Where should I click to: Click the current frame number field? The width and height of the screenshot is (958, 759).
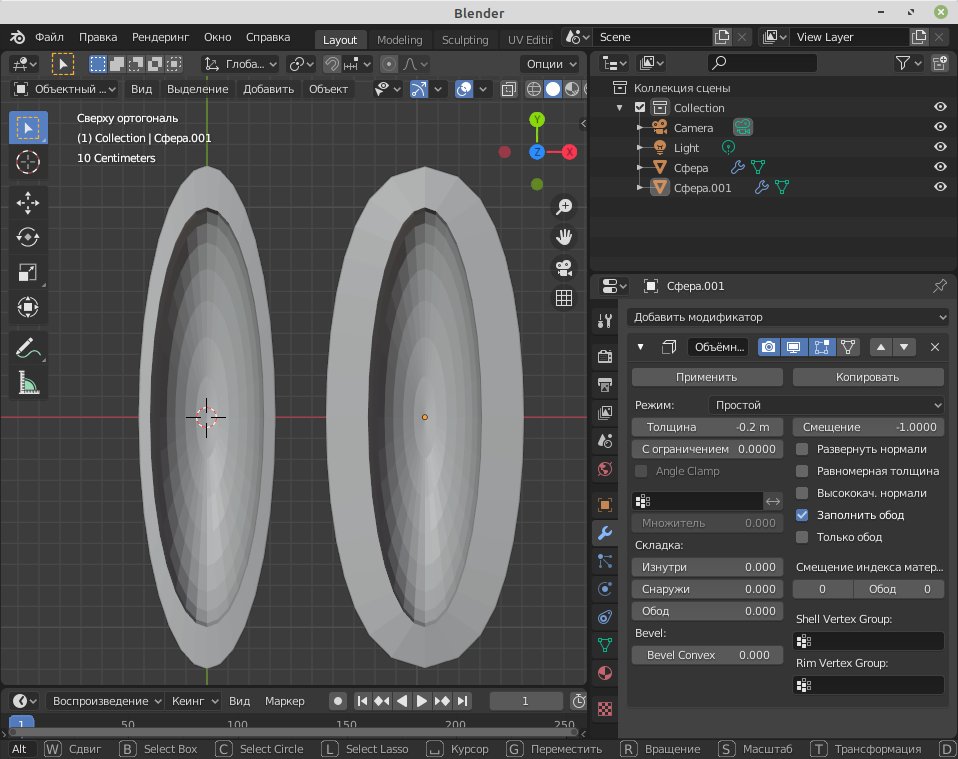[x=526, y=701]
